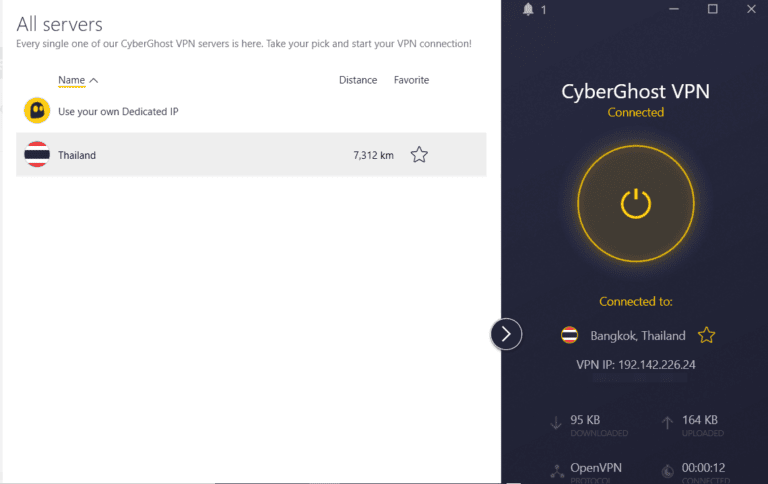
Task: Toggle favorite star for Bangkok, Thailand
Action: tap(706, 336)
